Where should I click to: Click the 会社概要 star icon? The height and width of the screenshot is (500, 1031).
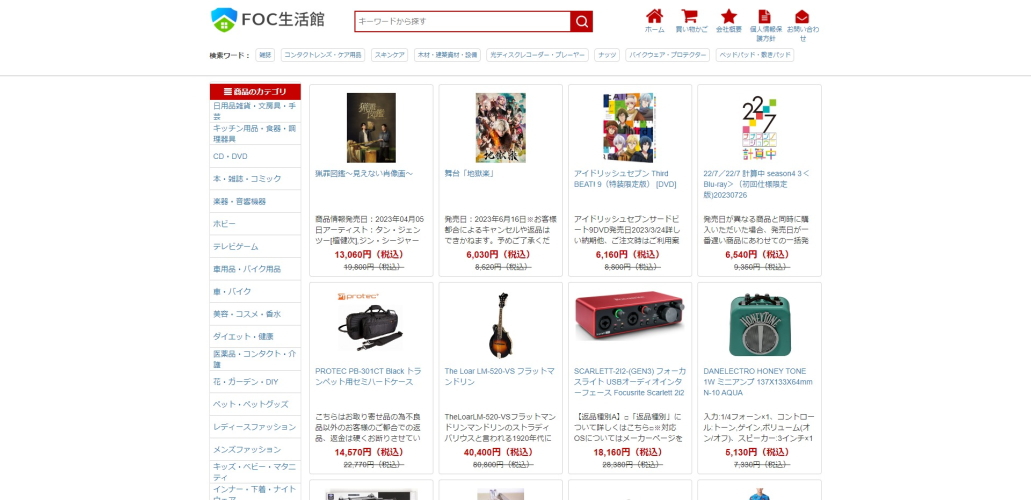click(x=729, y=16)
